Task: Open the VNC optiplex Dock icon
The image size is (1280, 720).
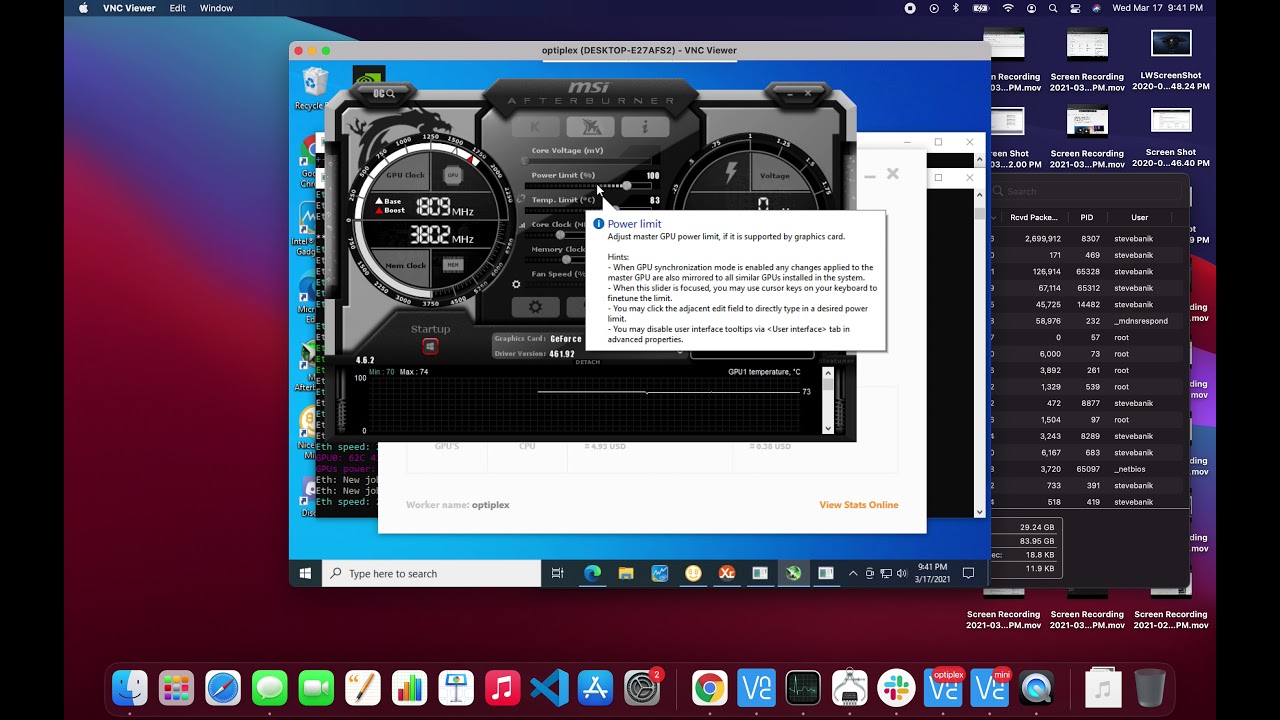Action: pyautogui.click(x=943, y=688)
